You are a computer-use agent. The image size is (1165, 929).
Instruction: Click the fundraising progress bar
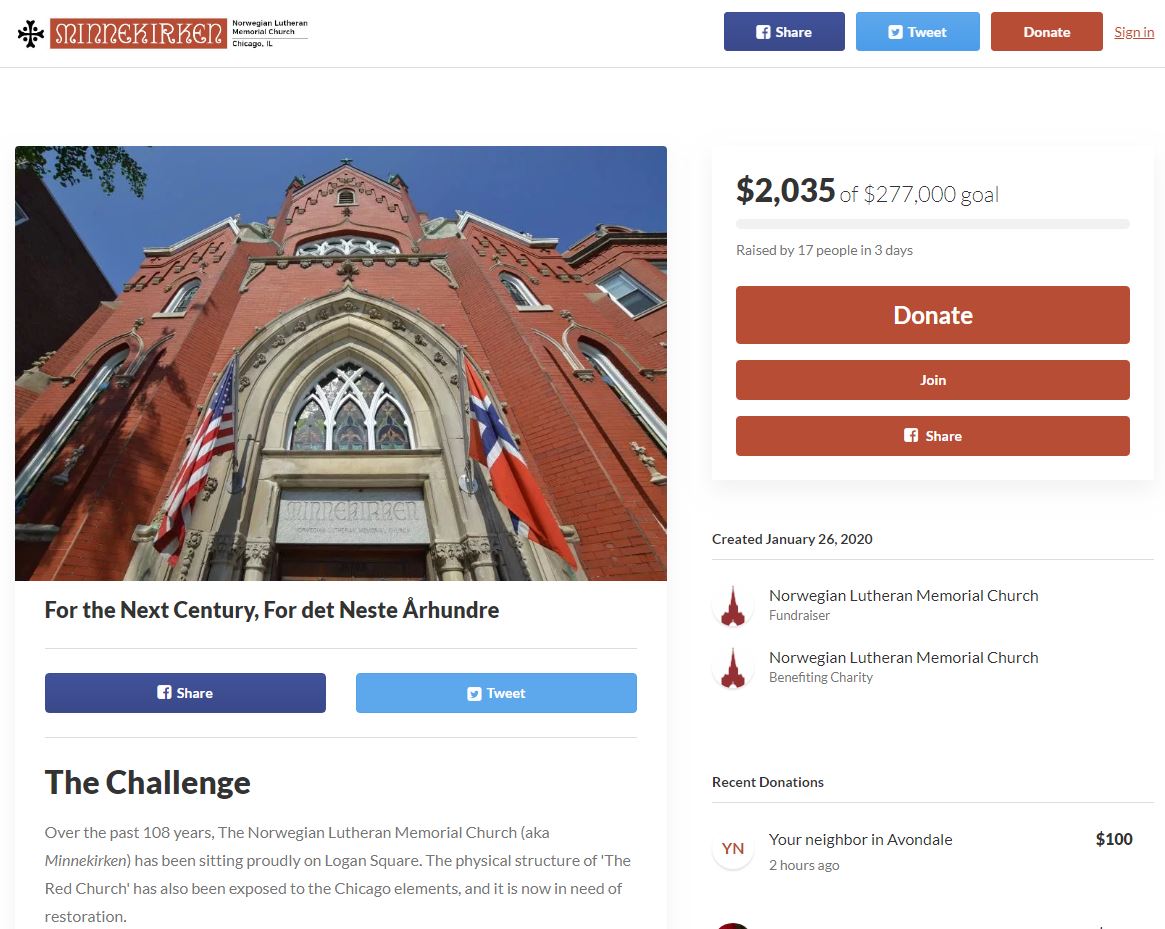pyautogui.click(x=932, y=224)
